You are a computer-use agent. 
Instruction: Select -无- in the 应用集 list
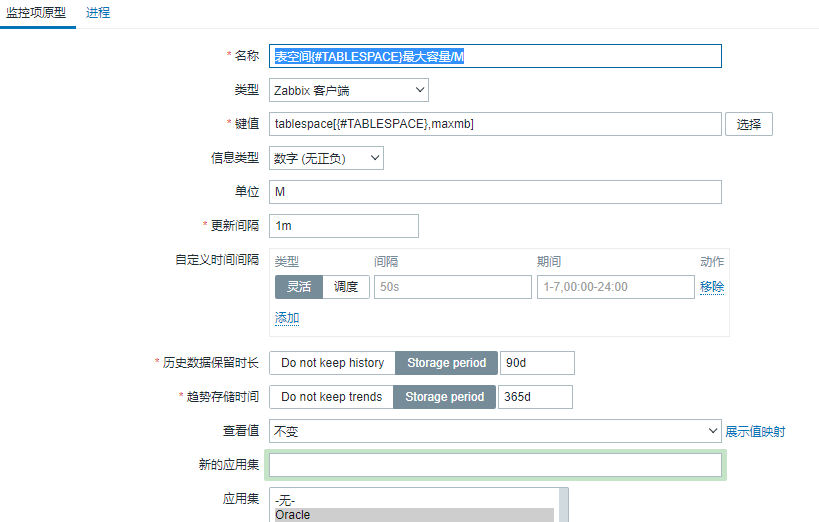(414, 501)
